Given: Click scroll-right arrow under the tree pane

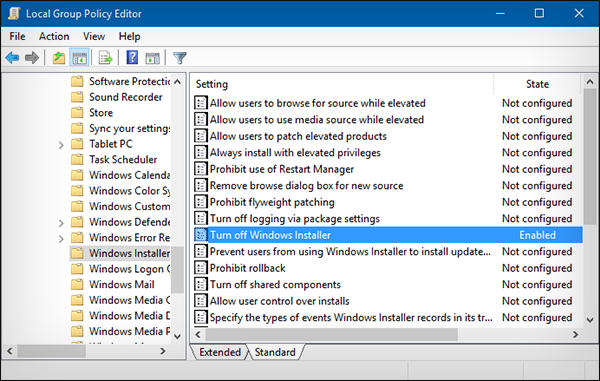Looking at the screenshot, I should [x=163, y=351].
